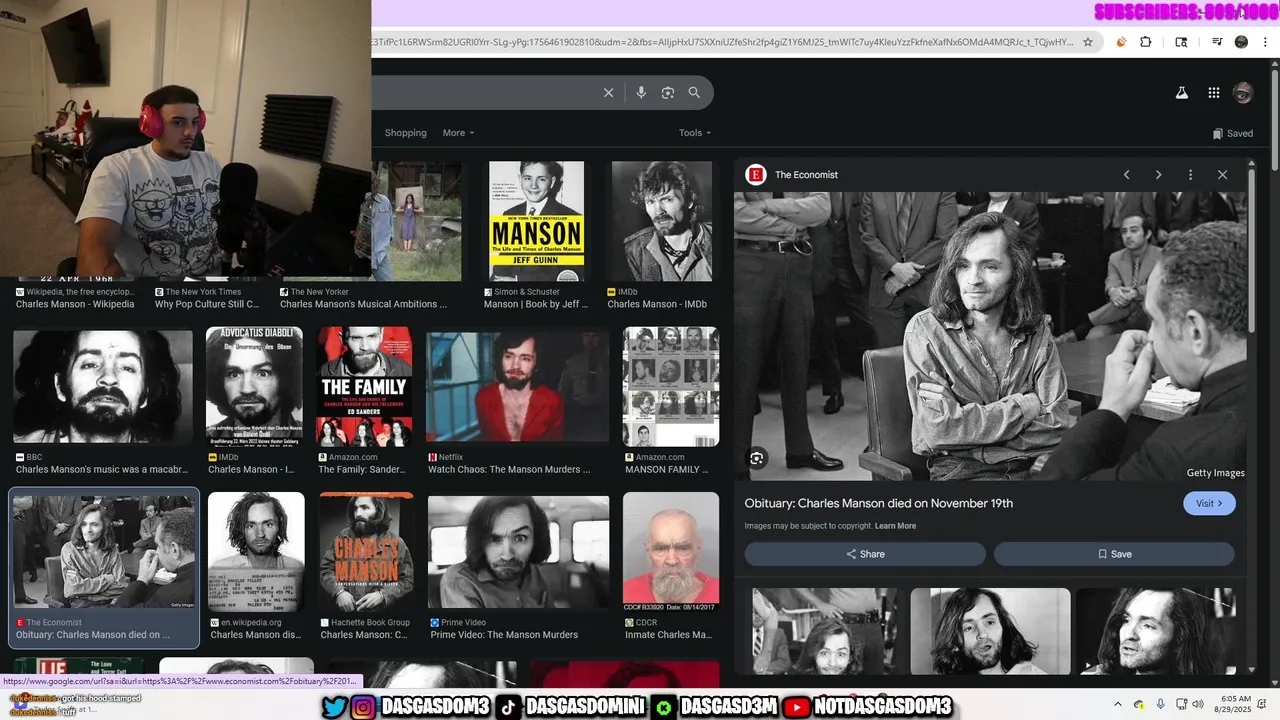Viewport: 1280px width, 720px height.
Task: Open Chrome extensions puzzle icon
Action: click(x=1146, y=42)
